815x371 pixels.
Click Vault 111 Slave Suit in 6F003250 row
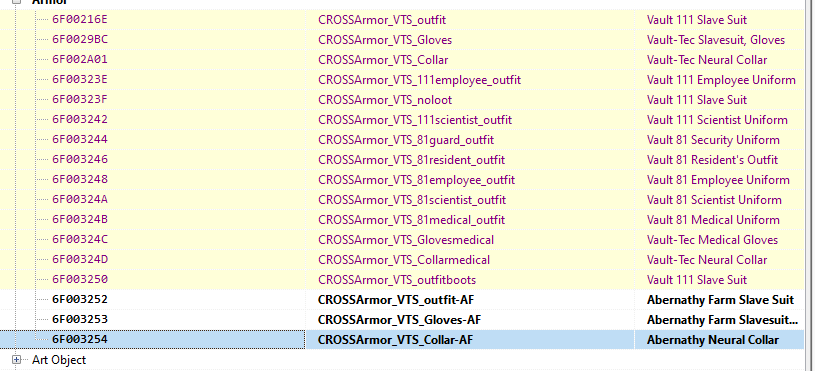[x=696, y=280]
